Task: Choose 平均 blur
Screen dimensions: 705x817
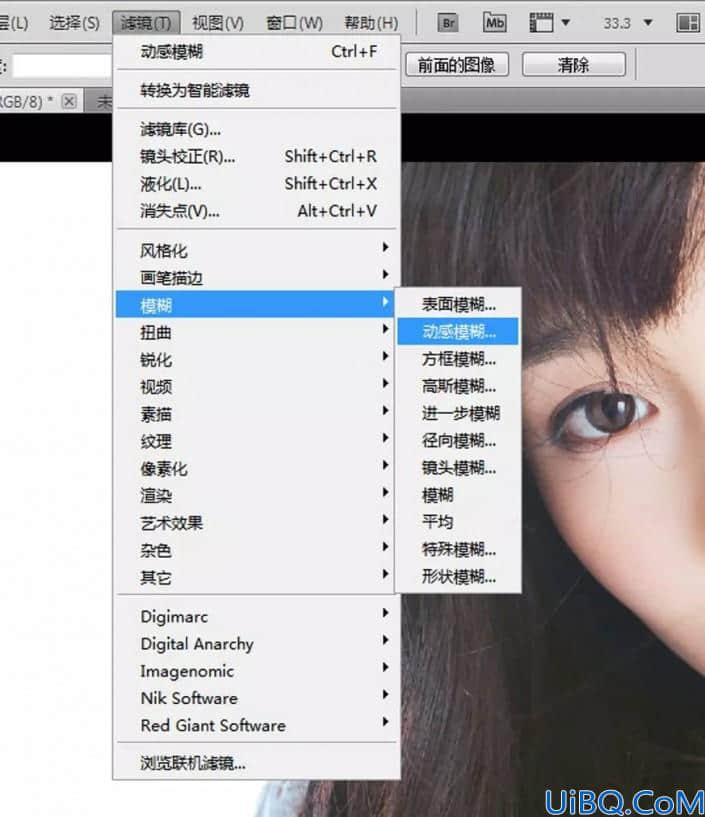Action: click(x=458, y=522)
